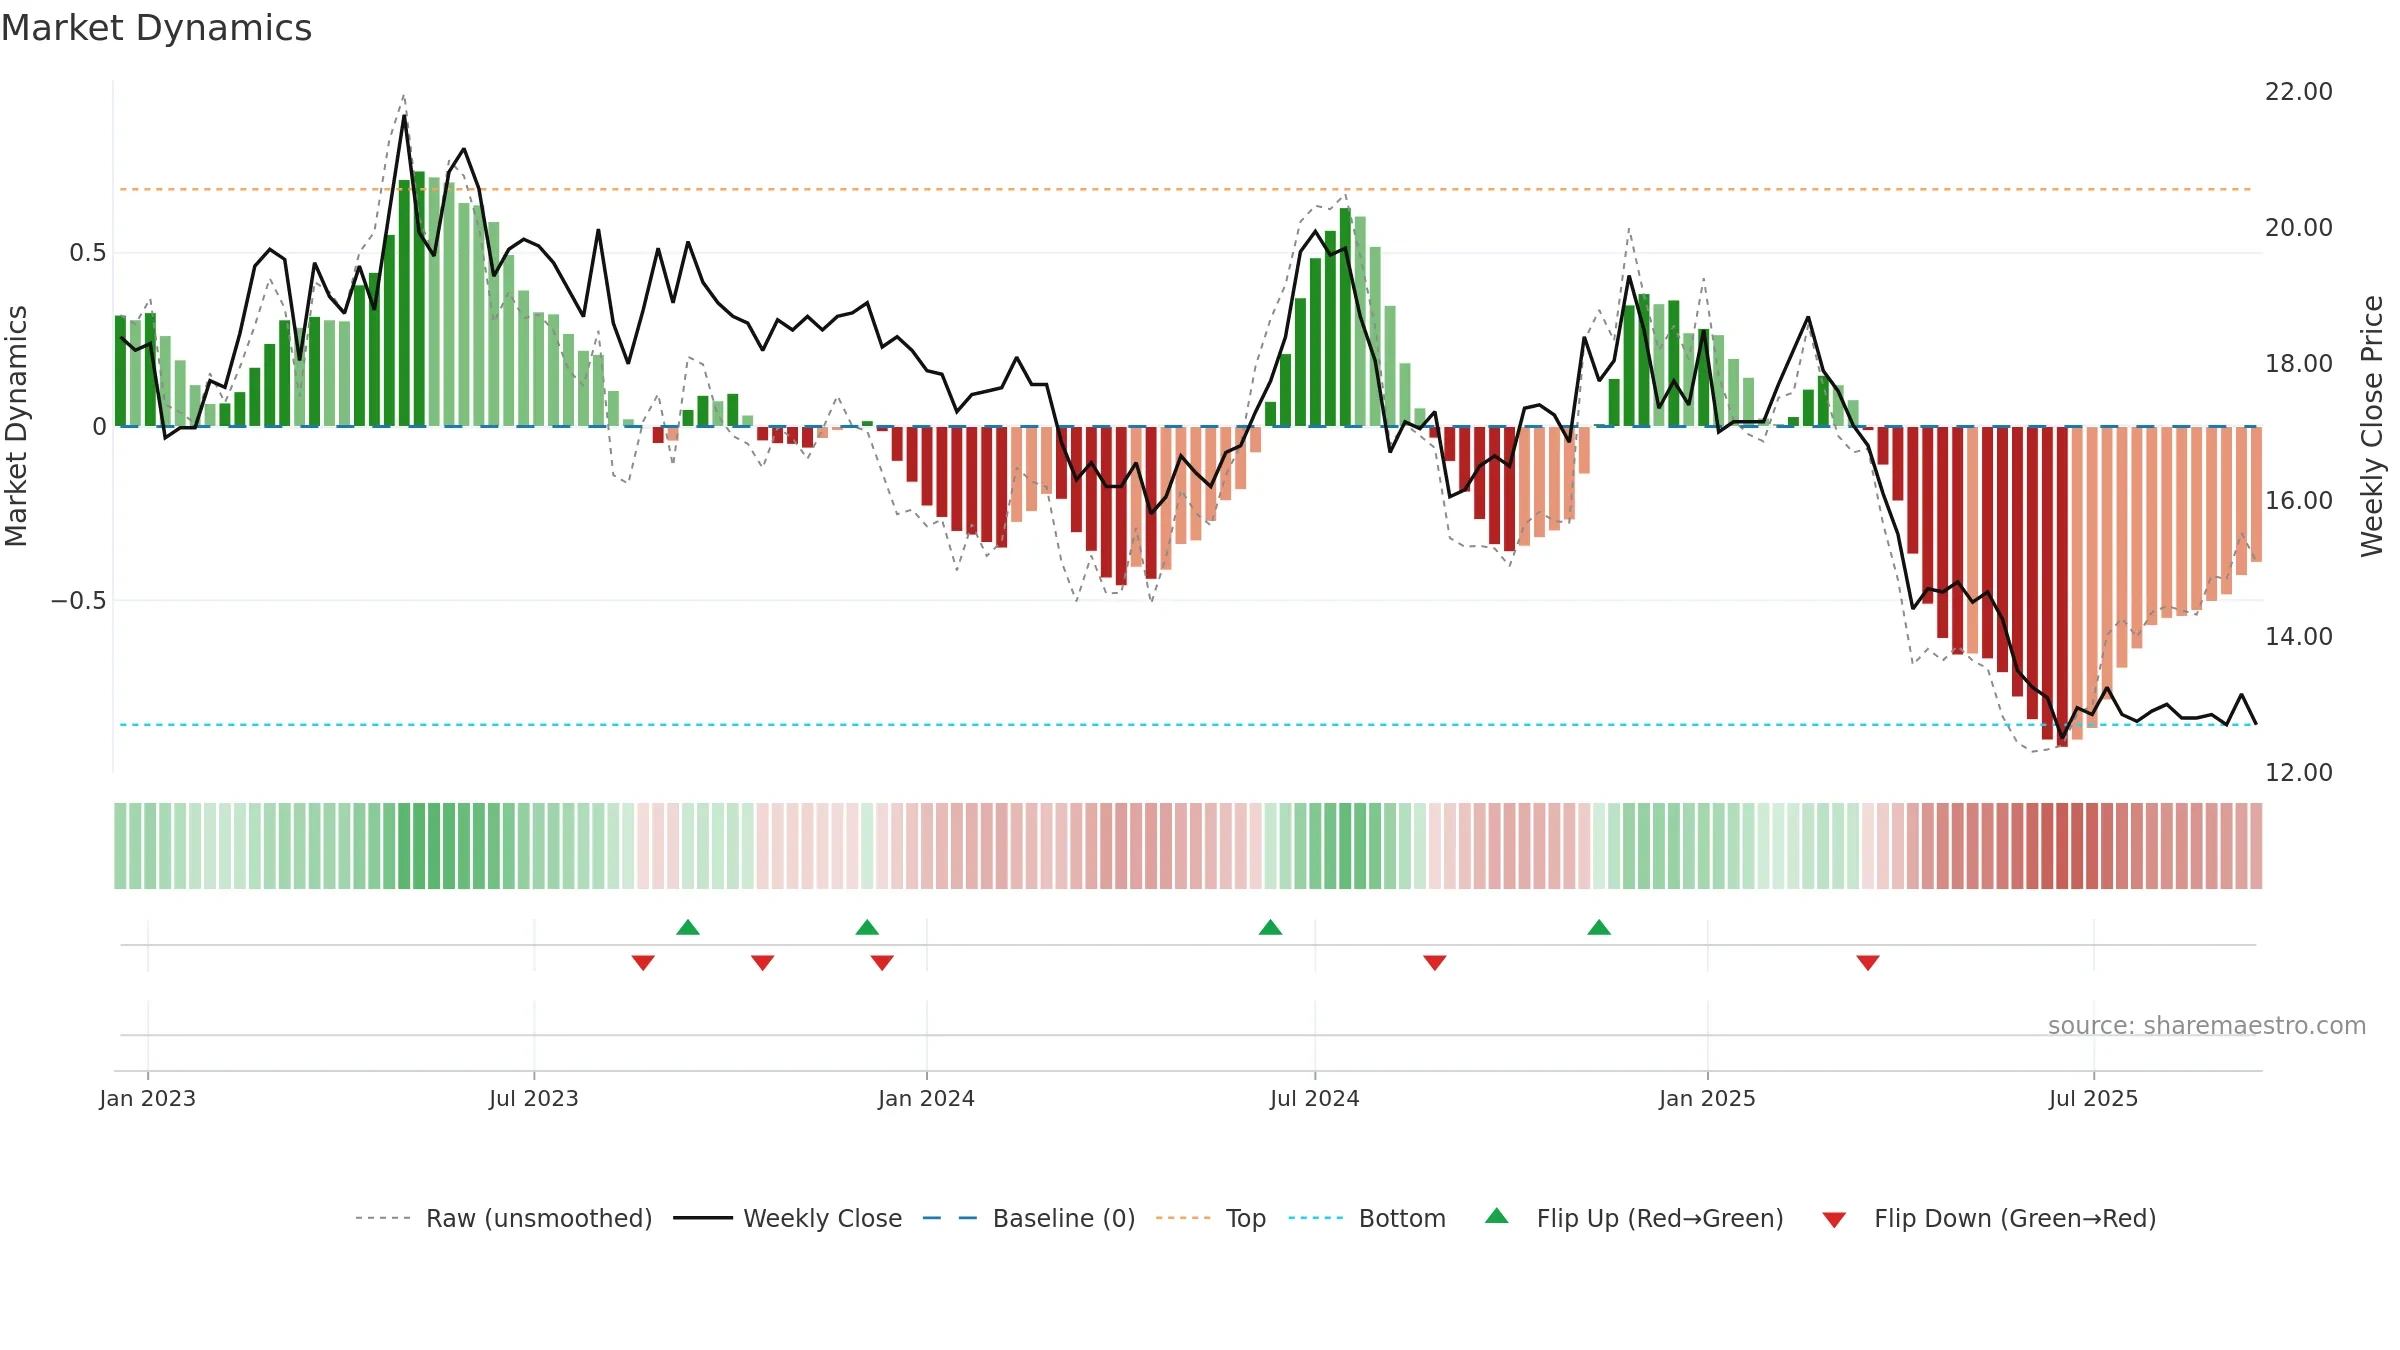Click the Jul 2024 x-axis label
Image resolution: width=2400 pixels, height=1350 pixels.
1315,1098
